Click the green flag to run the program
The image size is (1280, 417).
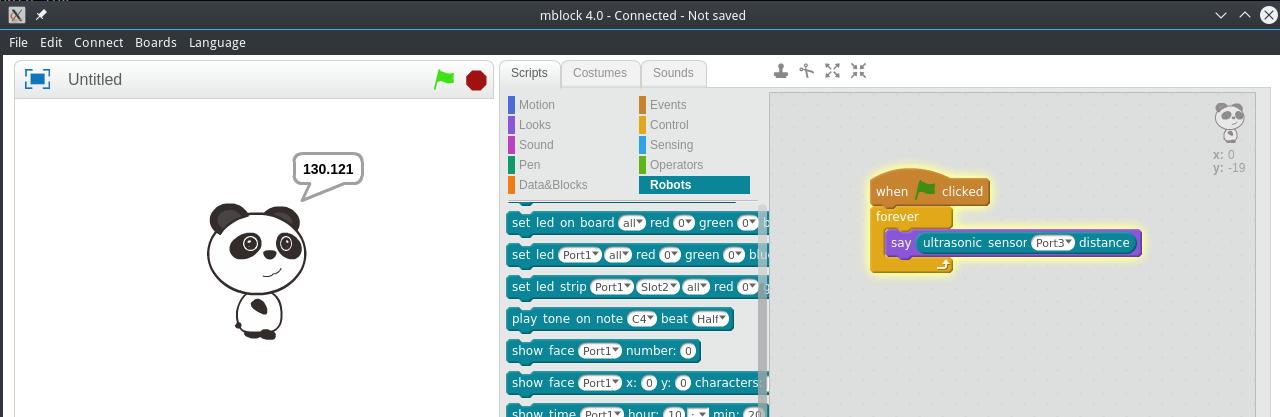(444, 80)
